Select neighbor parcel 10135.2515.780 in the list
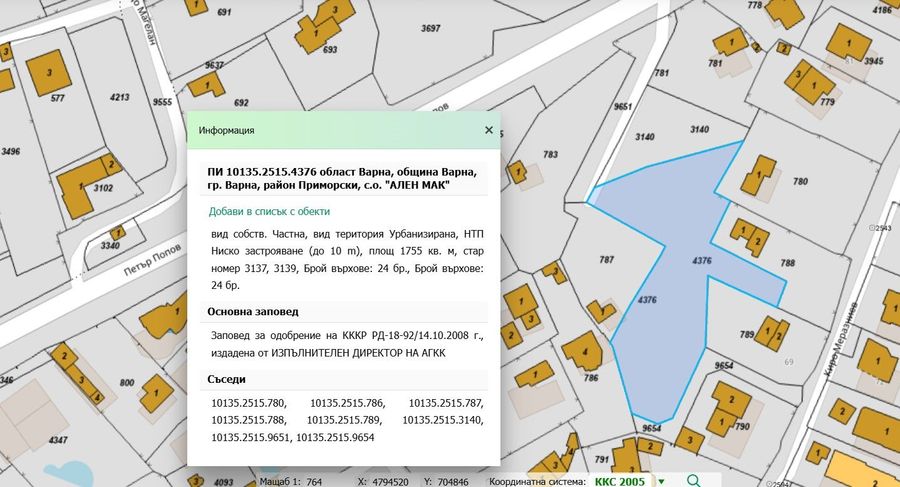 (x=249, y=403)
